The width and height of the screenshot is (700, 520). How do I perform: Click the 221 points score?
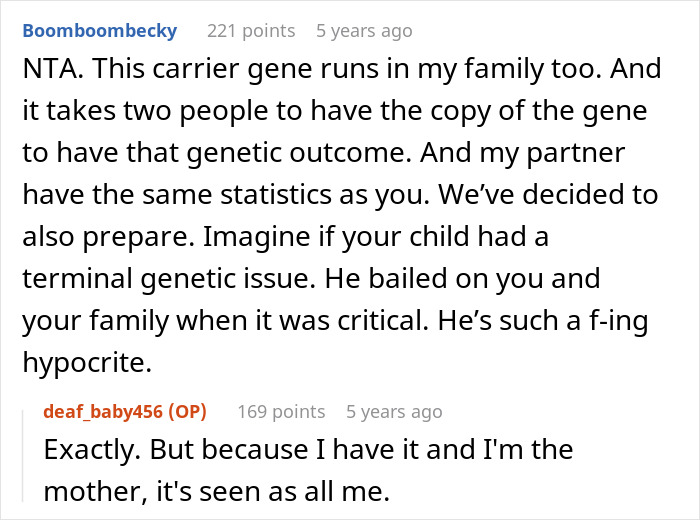click(x=250, y=31)
